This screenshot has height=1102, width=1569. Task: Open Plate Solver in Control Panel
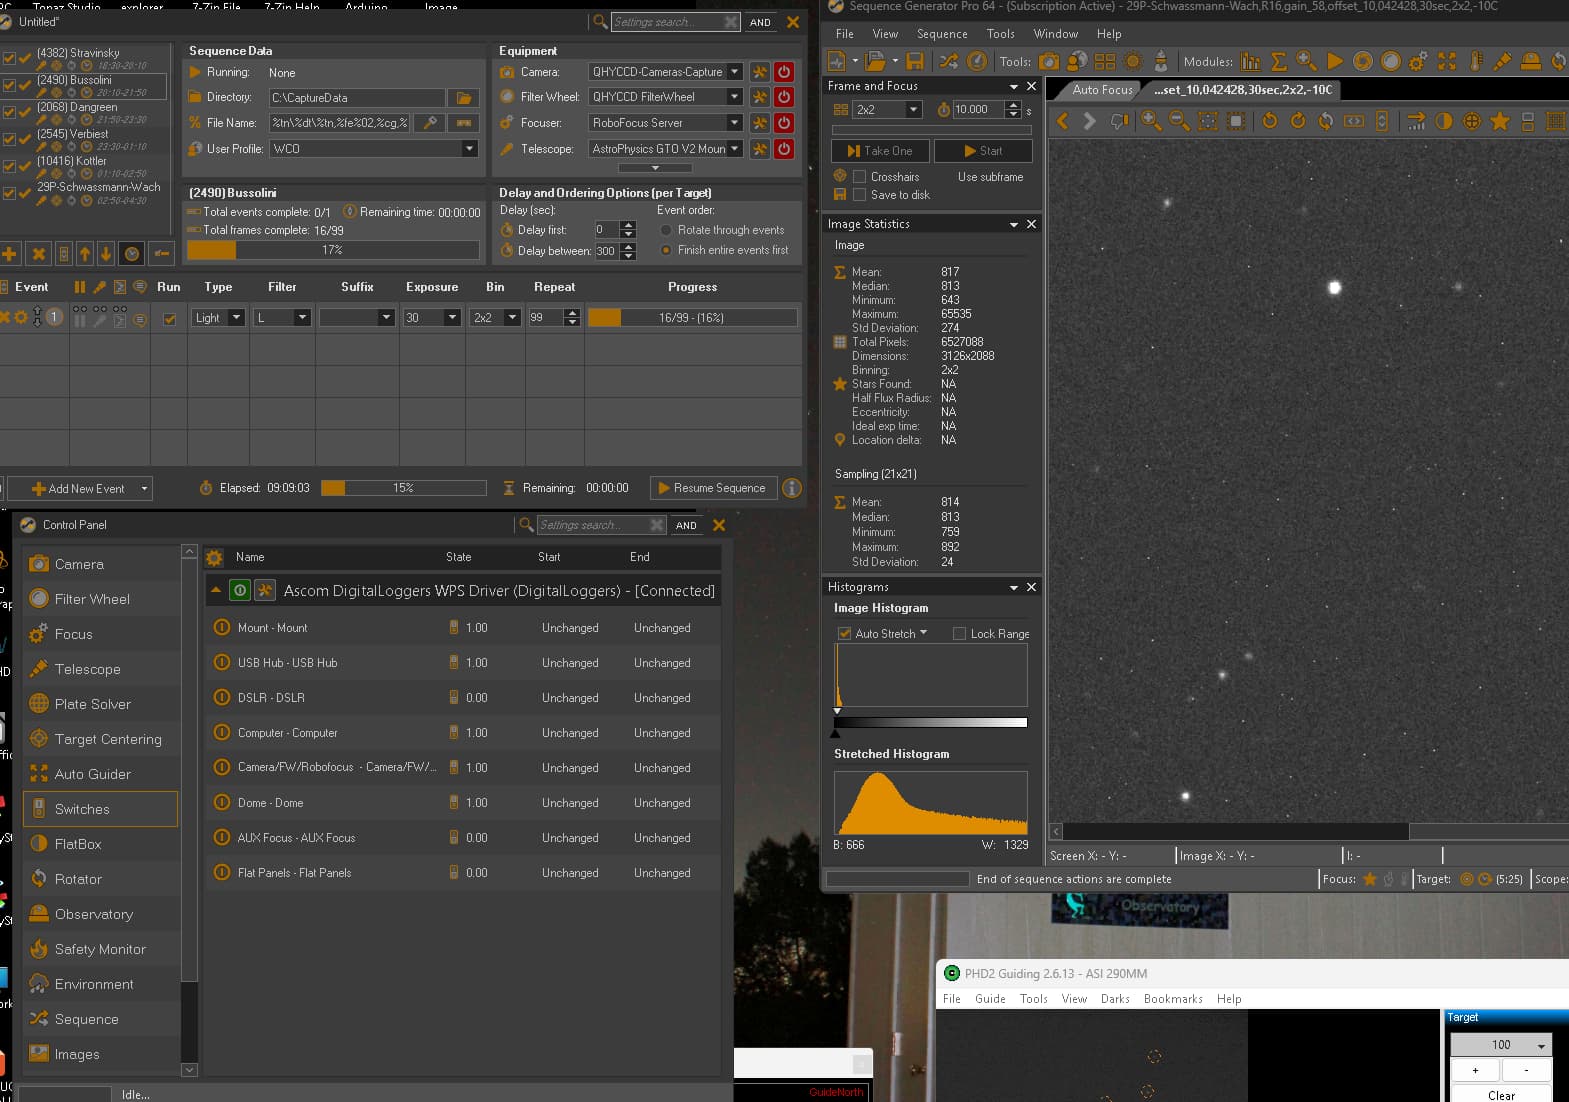tap(92, 704)
